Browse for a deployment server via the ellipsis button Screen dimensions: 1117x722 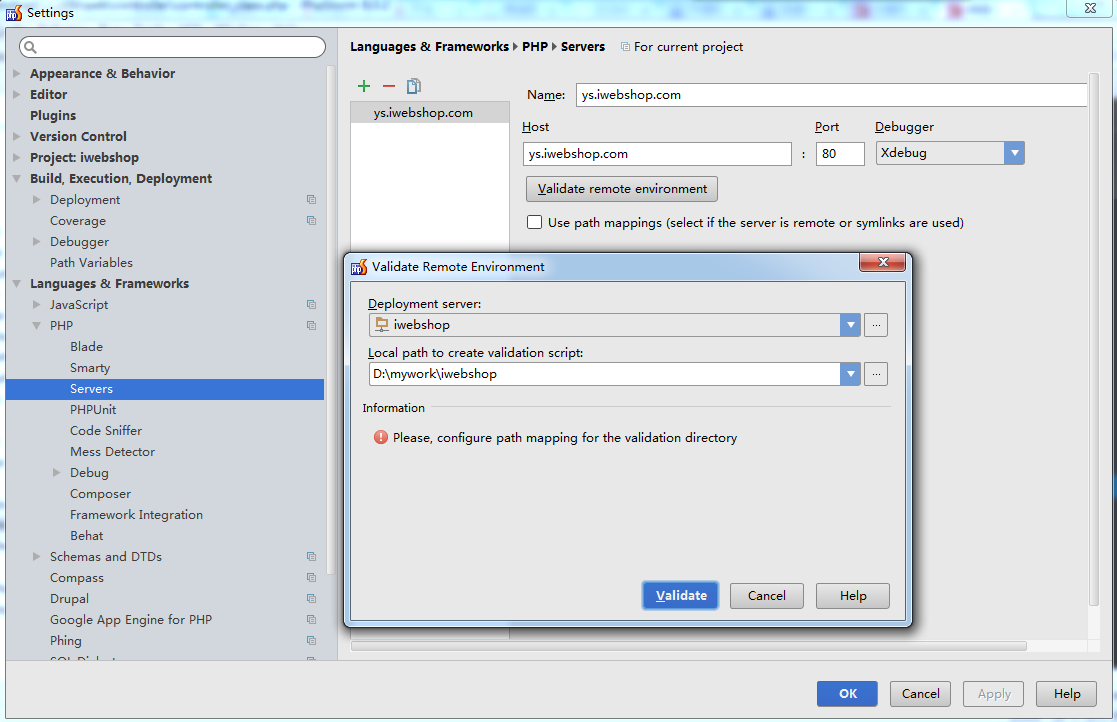point(876,324)
